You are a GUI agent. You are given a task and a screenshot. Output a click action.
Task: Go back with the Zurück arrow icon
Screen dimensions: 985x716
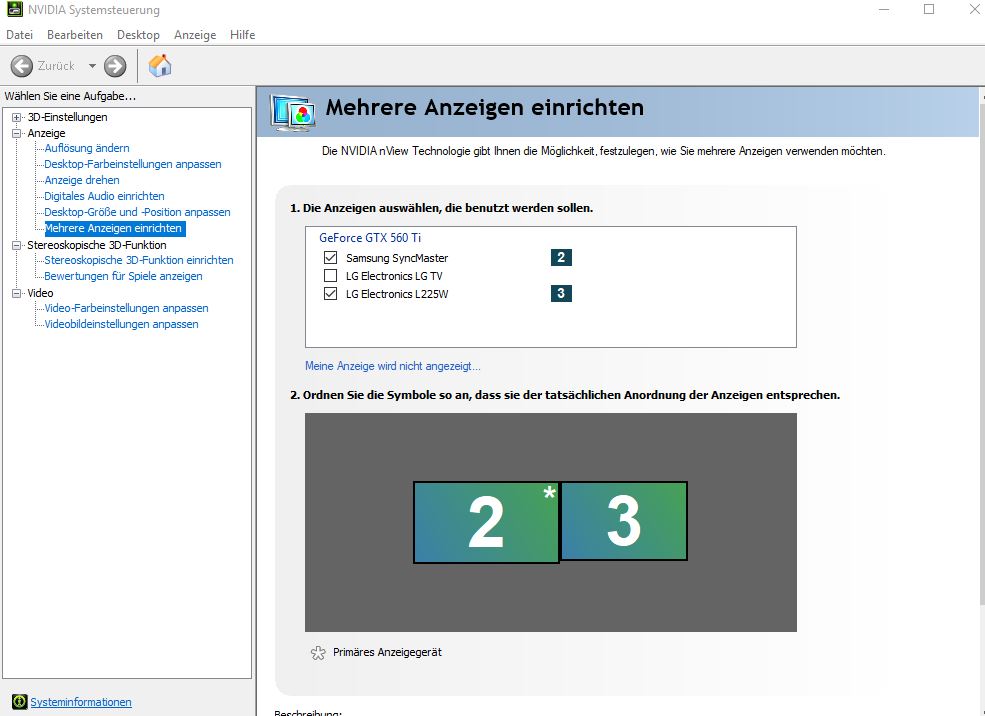22,66
